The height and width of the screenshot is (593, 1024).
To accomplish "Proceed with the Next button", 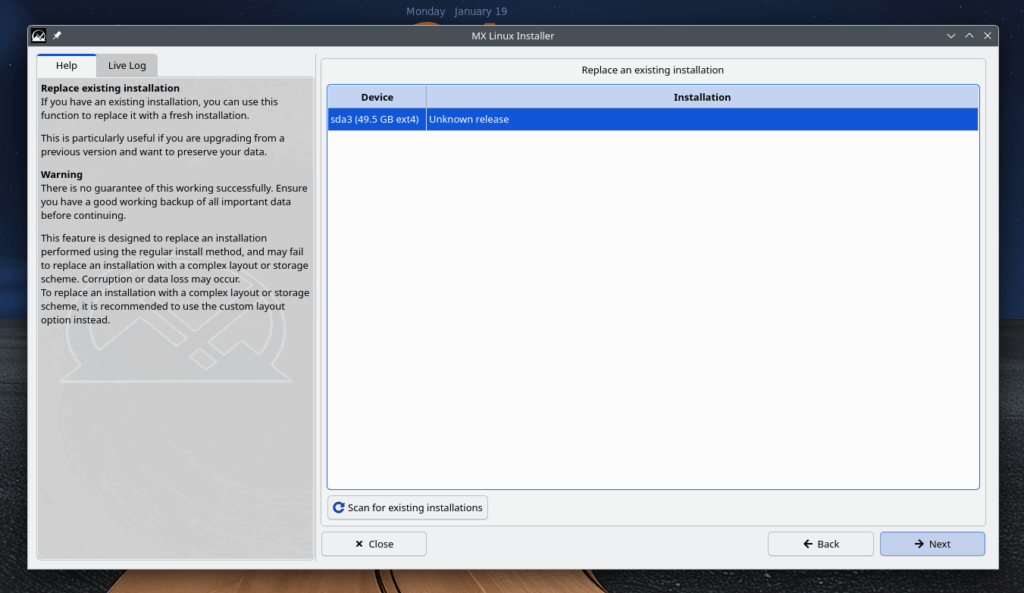I will tap(932, 544).
